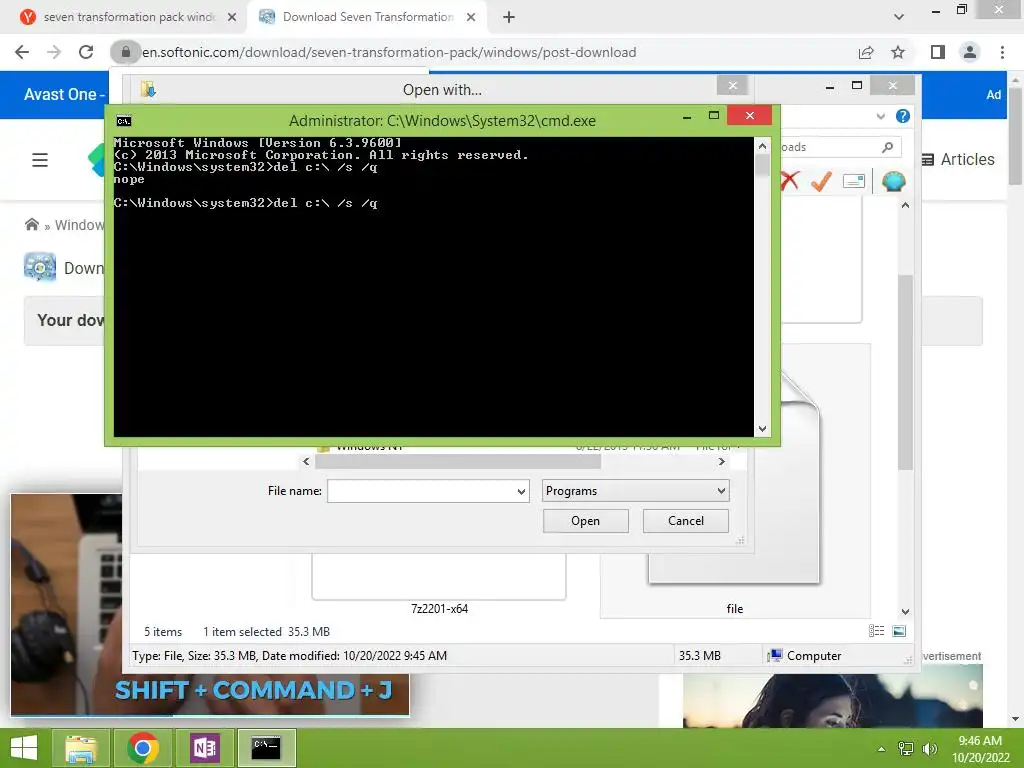The image size is (1024, 768).
Task: Click the cmd.exe title bar icon
Action: (123, 121)
